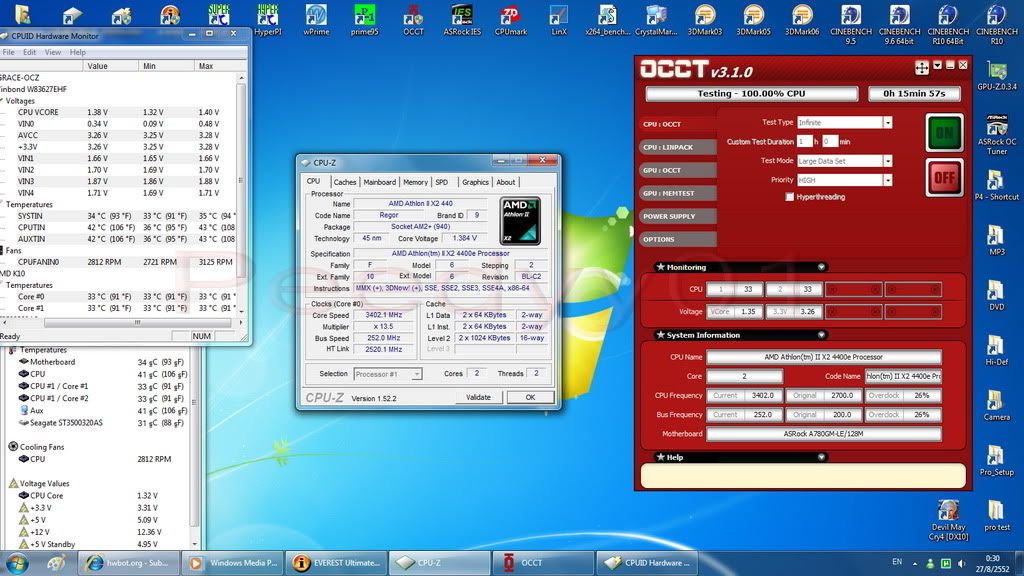1024x576 pixels.
Task: Open the P4 - Shortcut desktop icon
Action: click(997, 185)
